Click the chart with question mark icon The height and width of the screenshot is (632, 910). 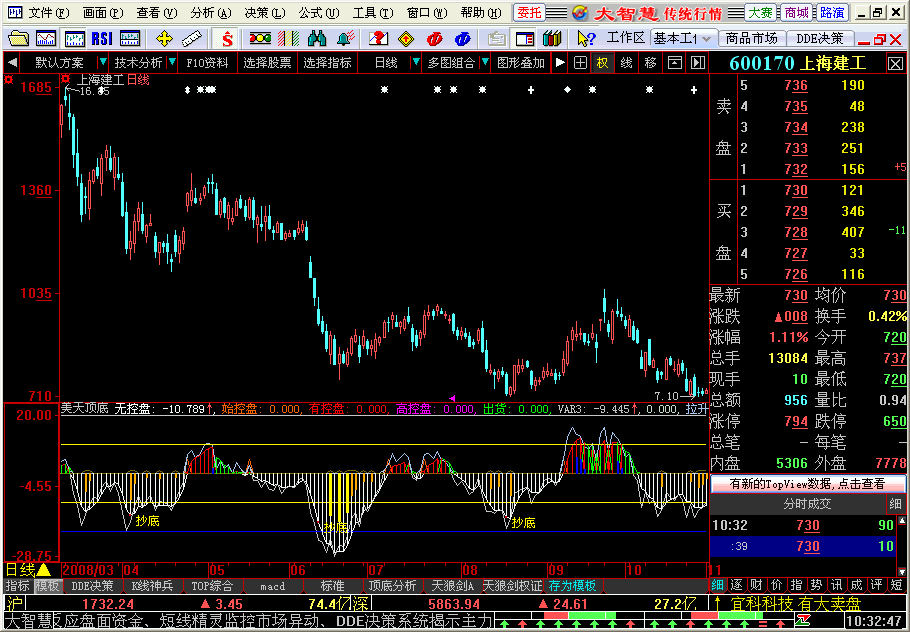[x=378, y=39]
